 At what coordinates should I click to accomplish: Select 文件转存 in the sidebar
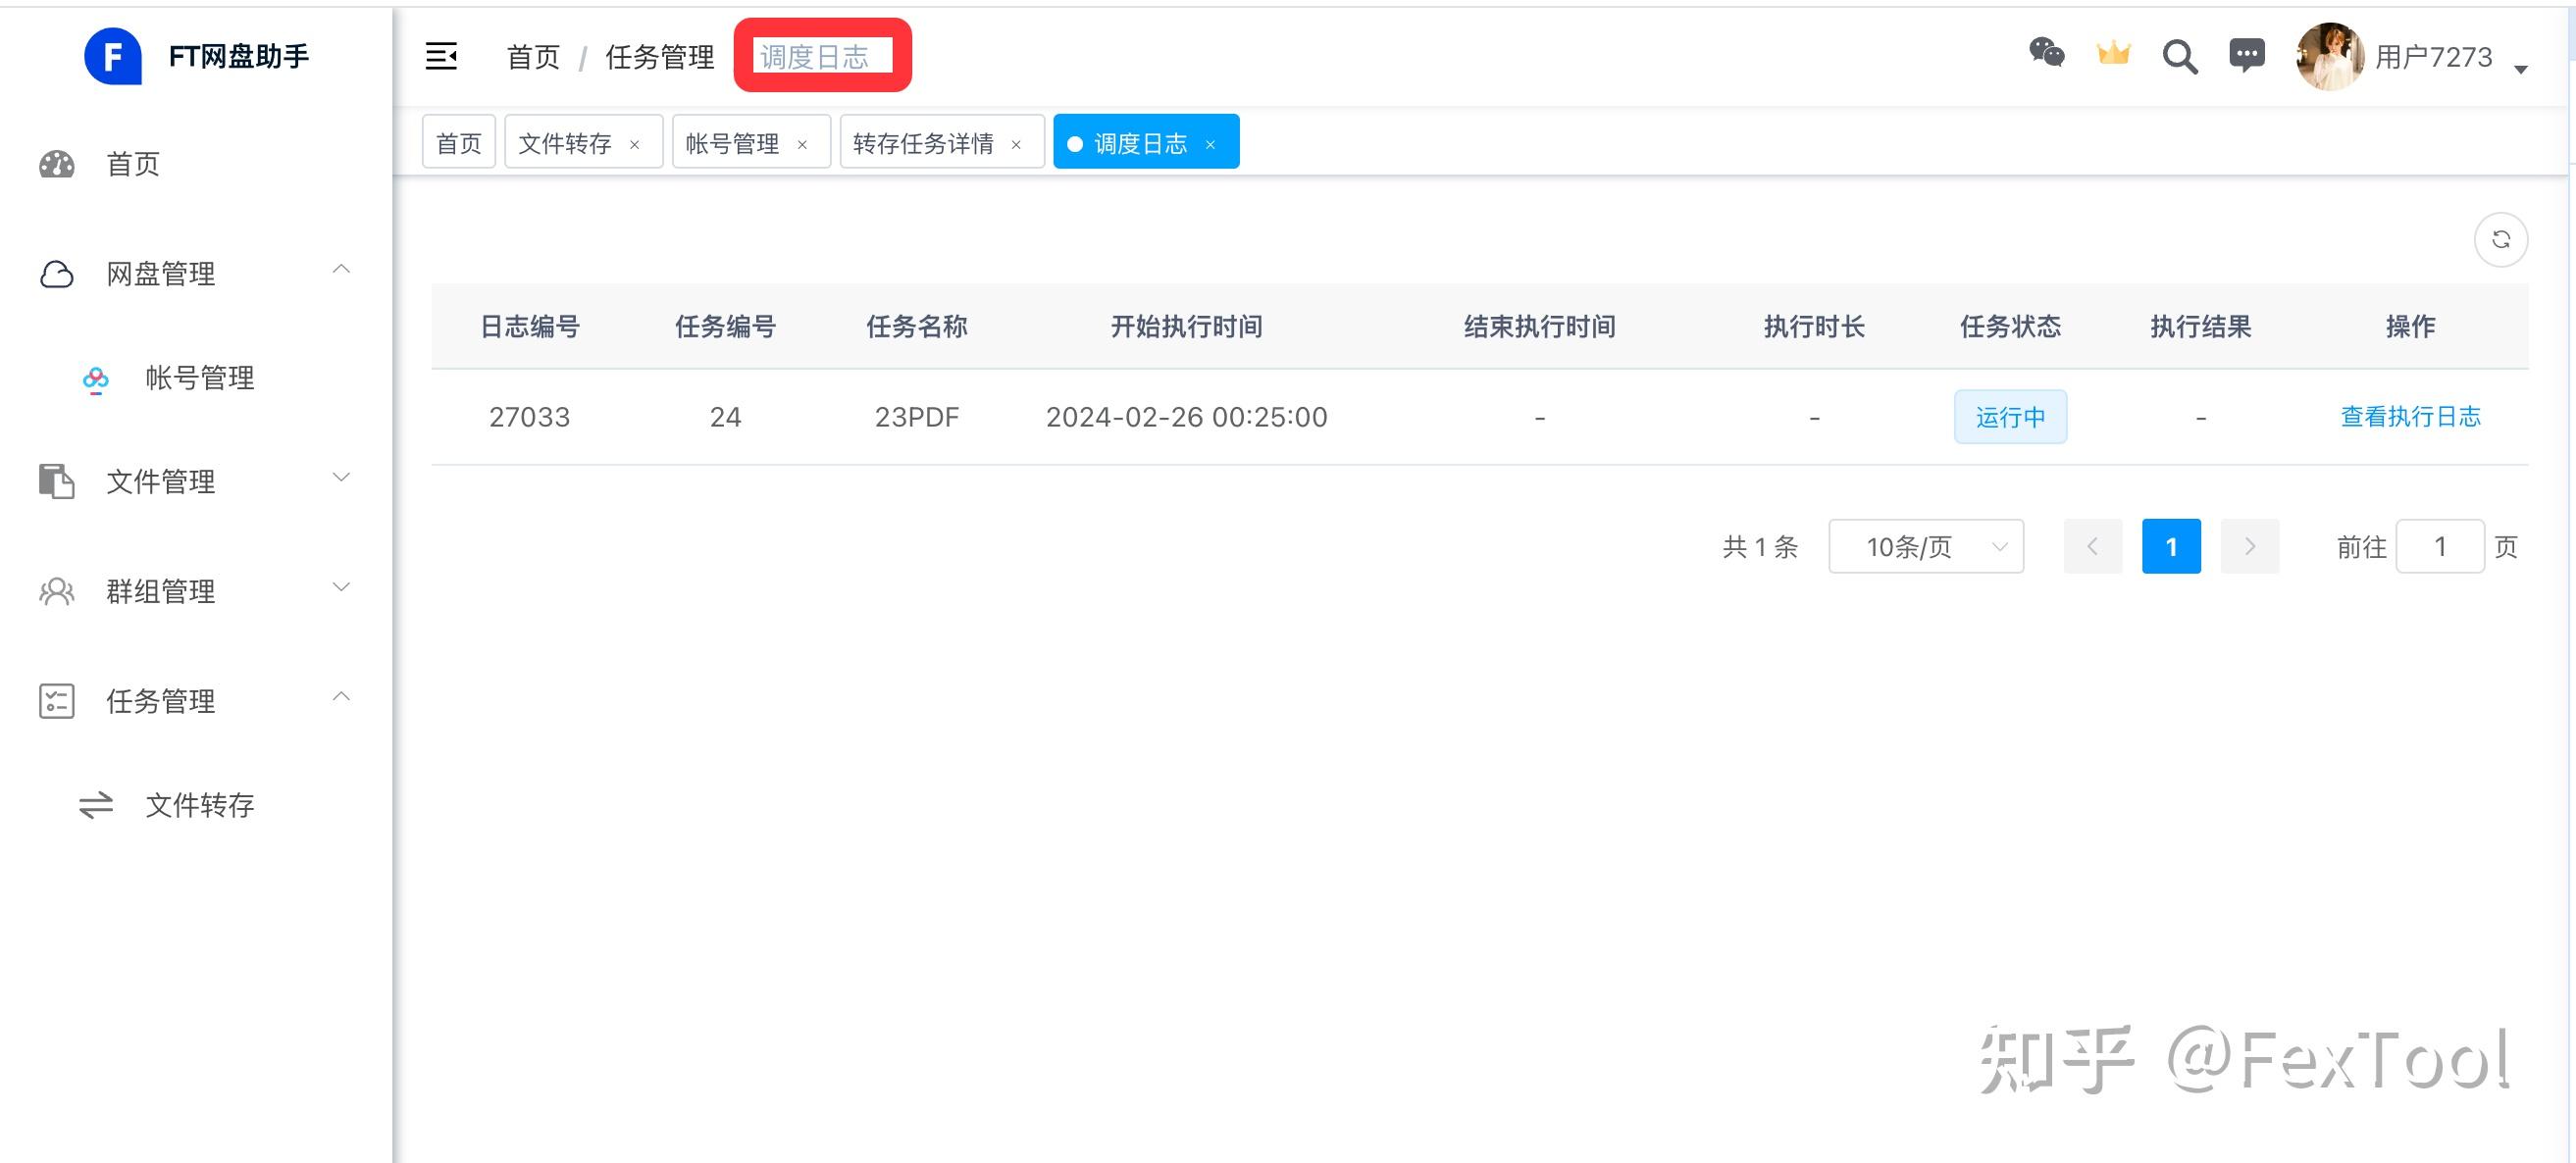click(200, 805)
